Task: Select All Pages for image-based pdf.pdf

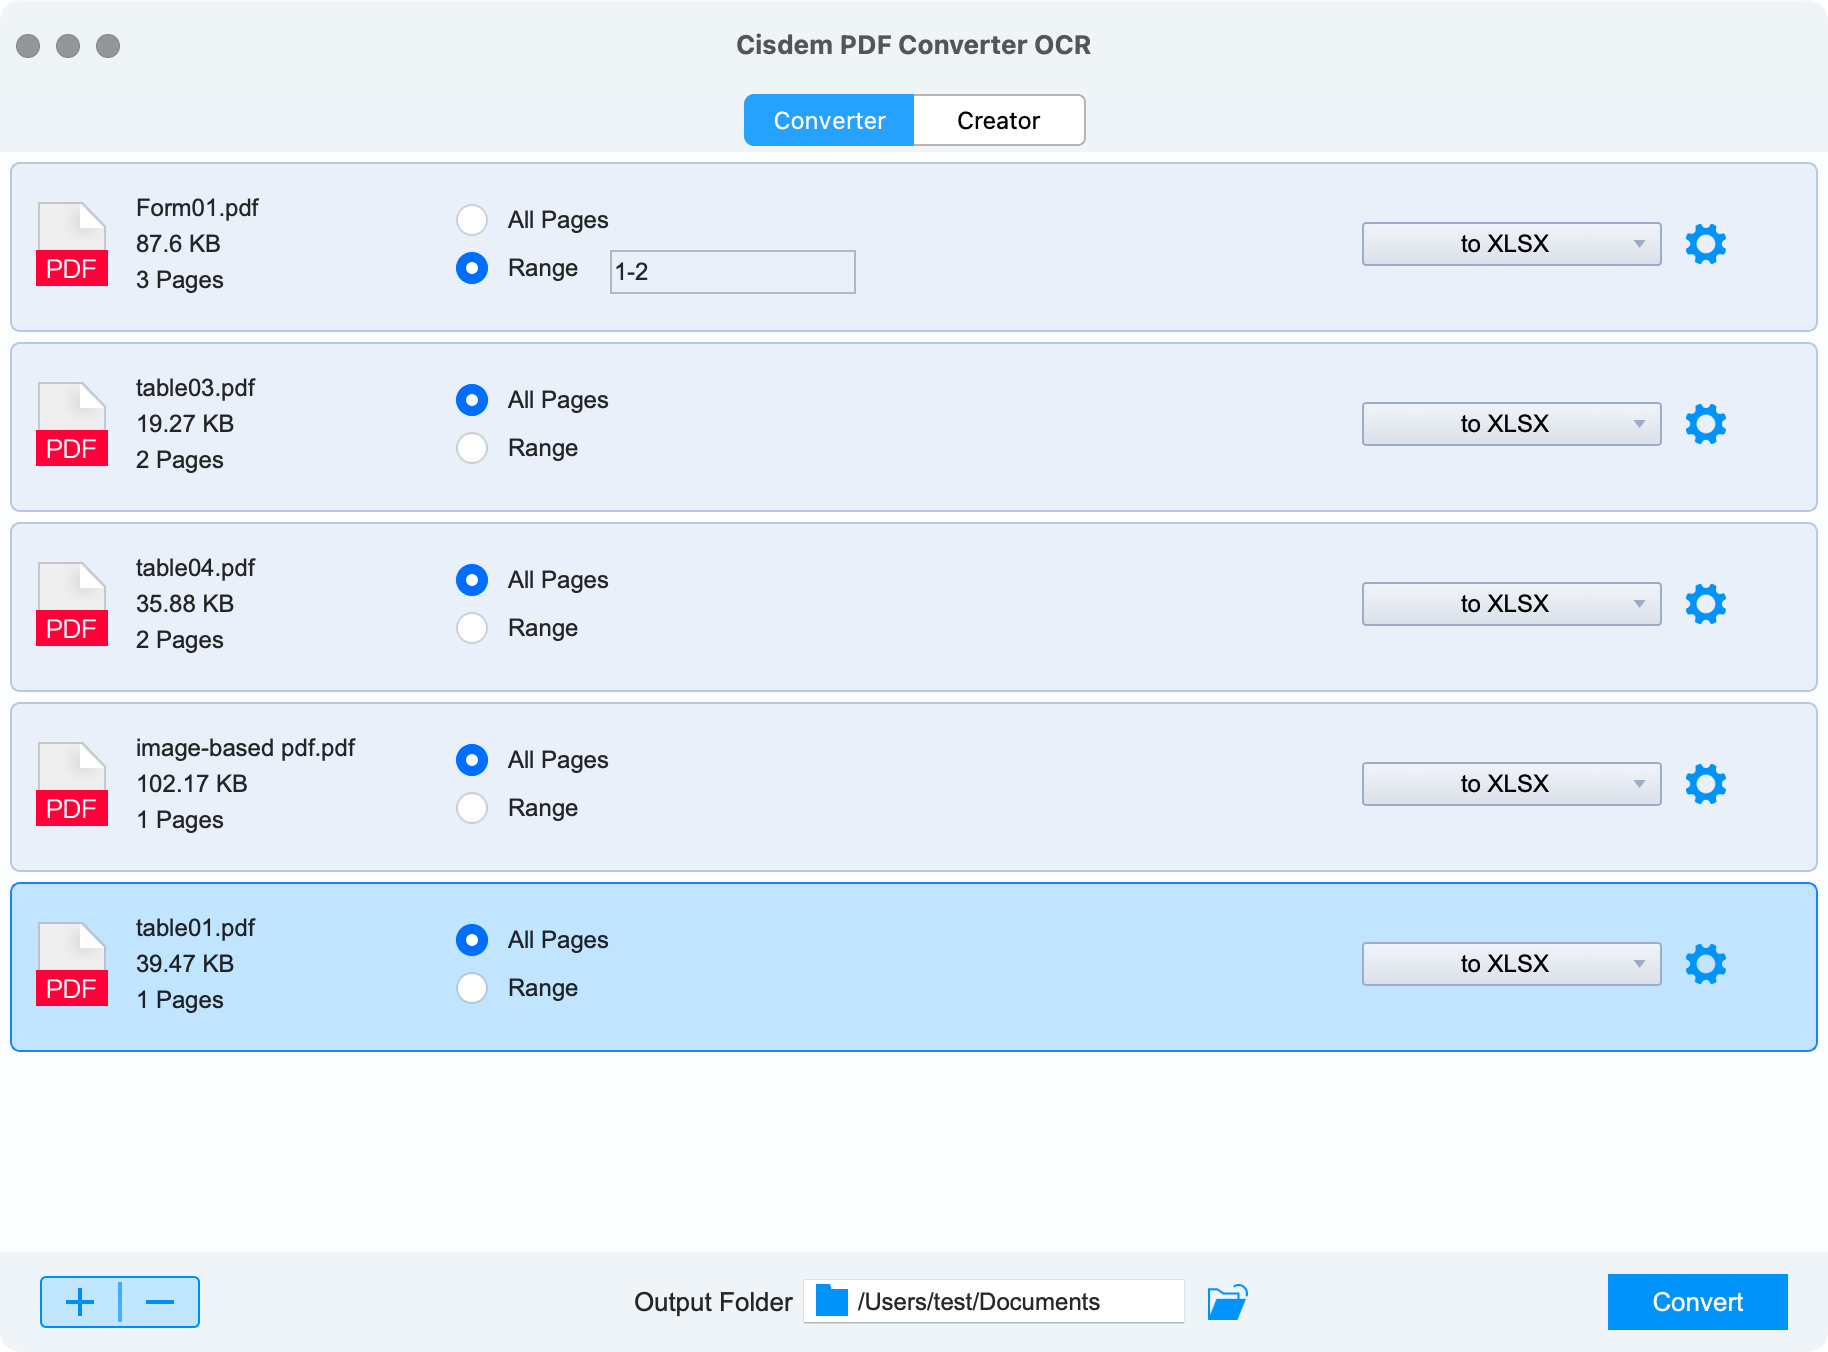Action: pos(472,760)
